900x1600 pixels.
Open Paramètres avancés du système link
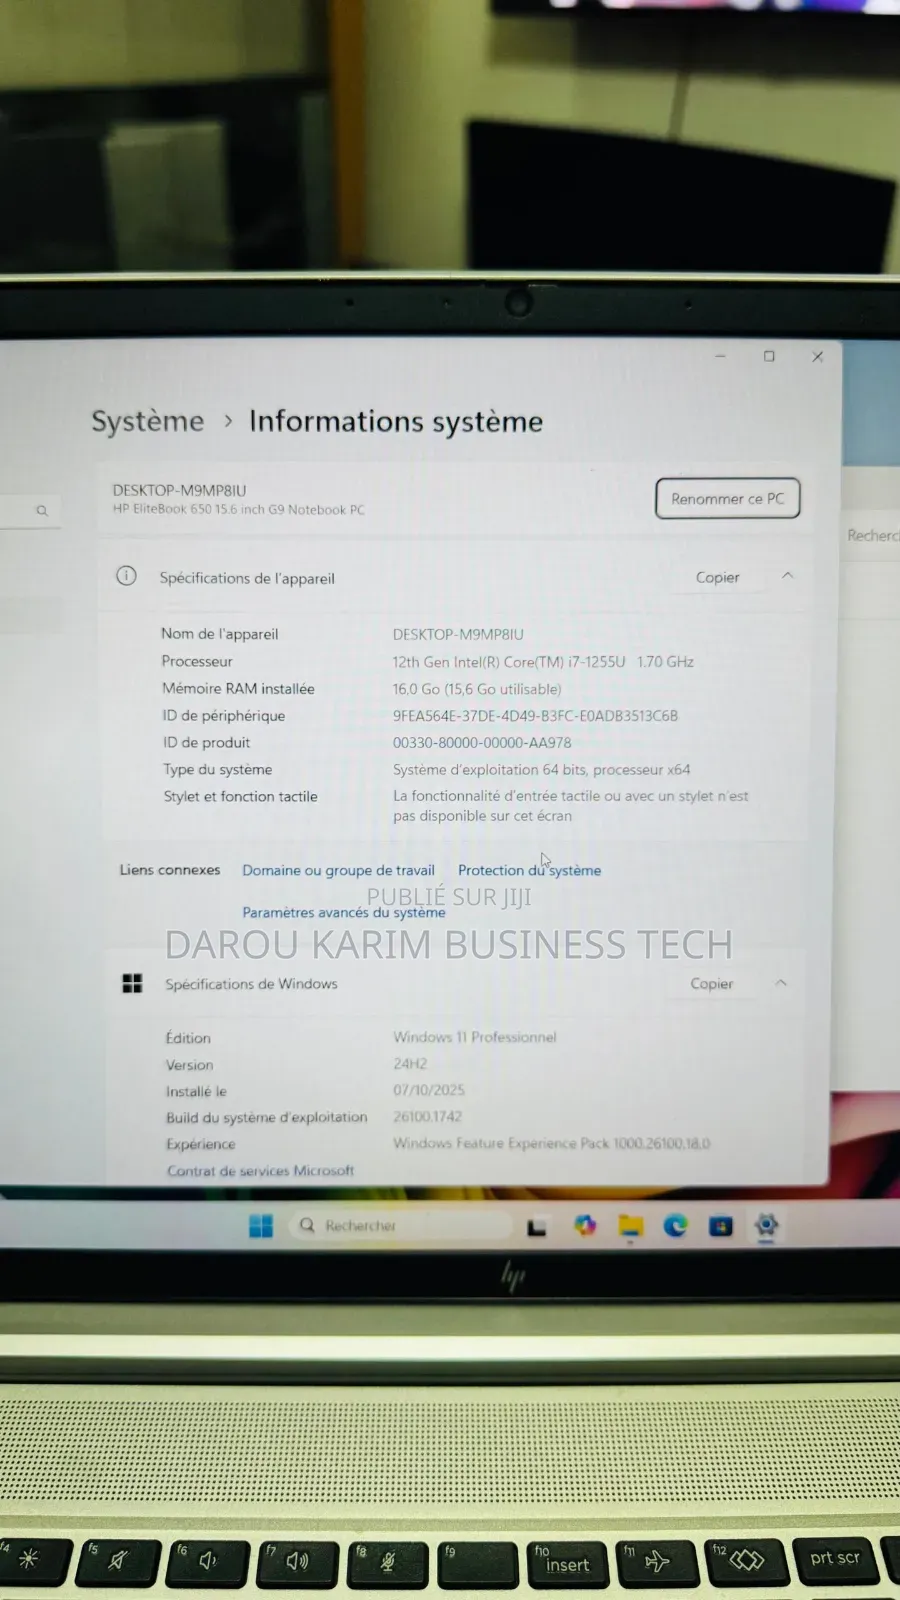tap(343, 912)
